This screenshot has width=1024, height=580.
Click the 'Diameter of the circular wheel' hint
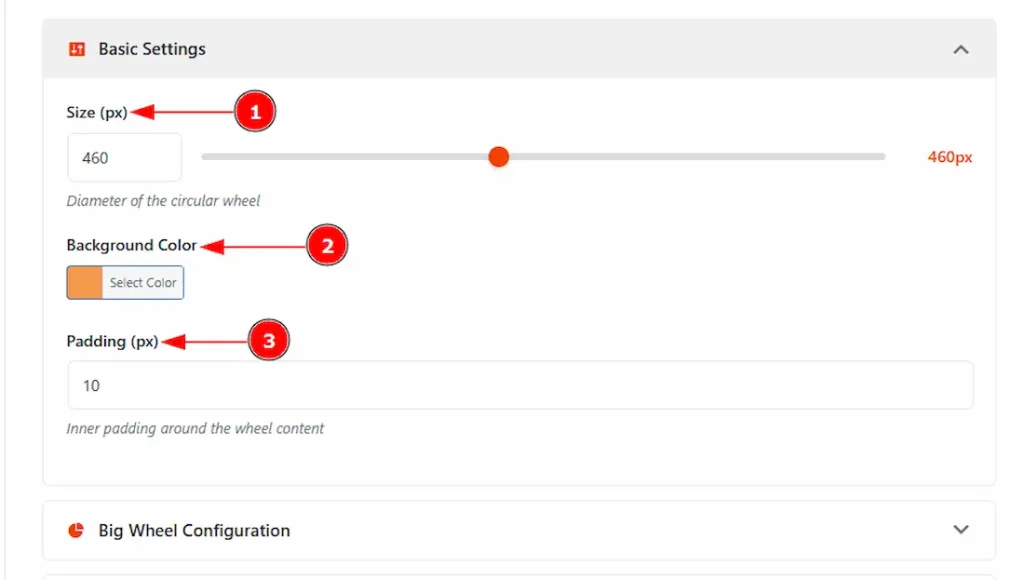[x=163, y=201]
